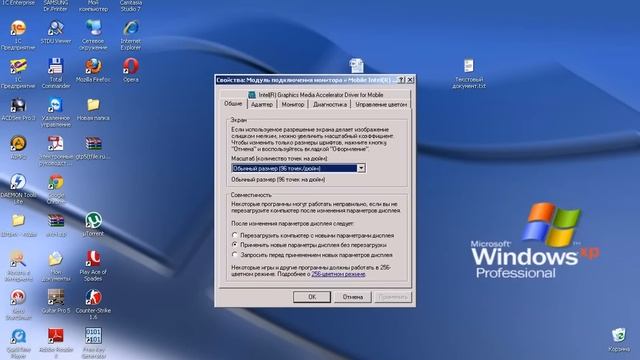Switch to the Адаптер tab
The image size is (640, 360).
(262, 104)
